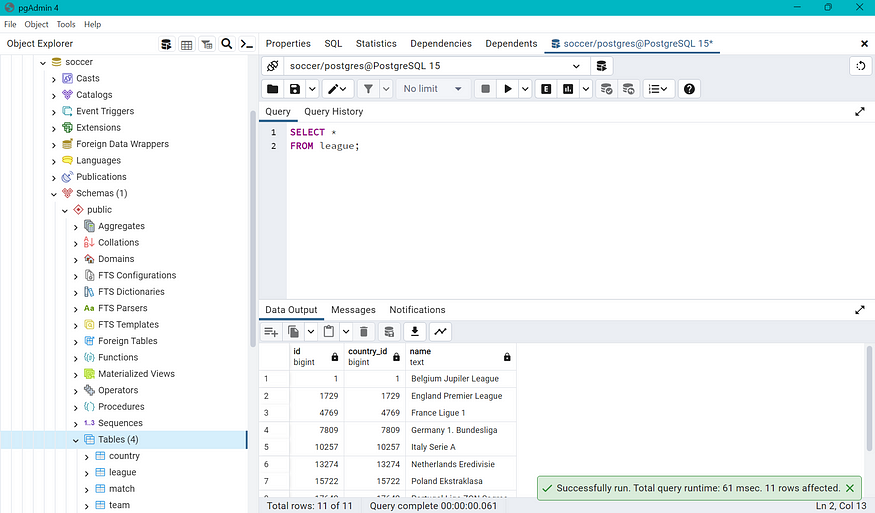Open the filter options dropdown arrow
This screenshot has height=513, width=875.
click(386, 89)
